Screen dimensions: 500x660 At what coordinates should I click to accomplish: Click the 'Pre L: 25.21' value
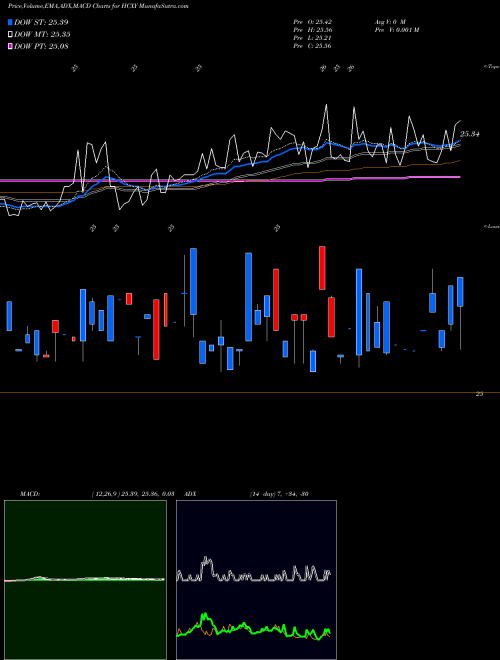[x=312, y=38]
